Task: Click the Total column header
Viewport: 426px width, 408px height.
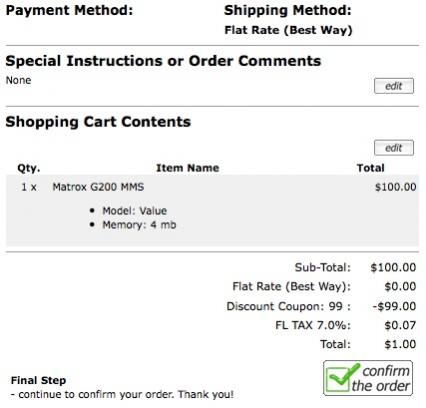Action: [x=371, y=168]
